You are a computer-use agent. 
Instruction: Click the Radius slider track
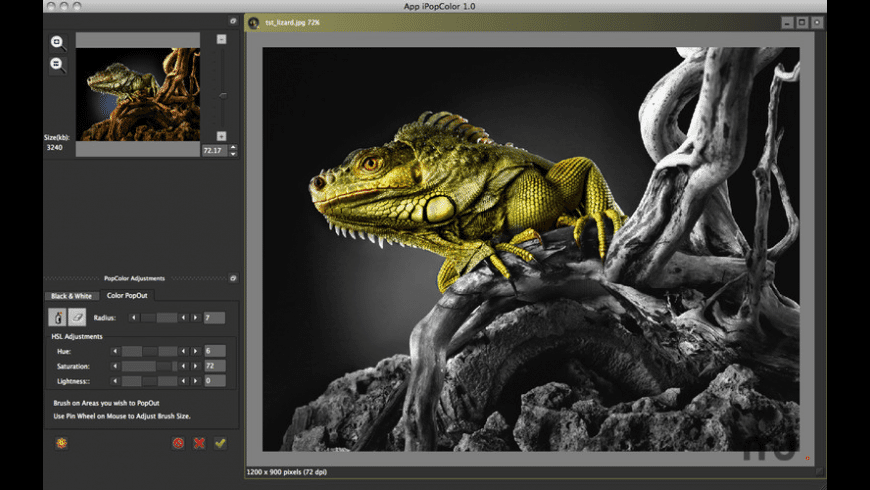tap(158, 317)
